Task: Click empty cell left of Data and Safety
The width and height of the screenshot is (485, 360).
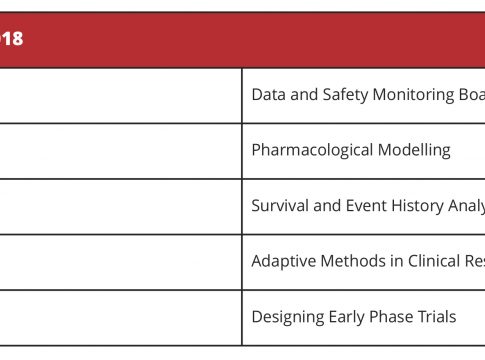Action: pyautogui.click(x=120, y=95)
